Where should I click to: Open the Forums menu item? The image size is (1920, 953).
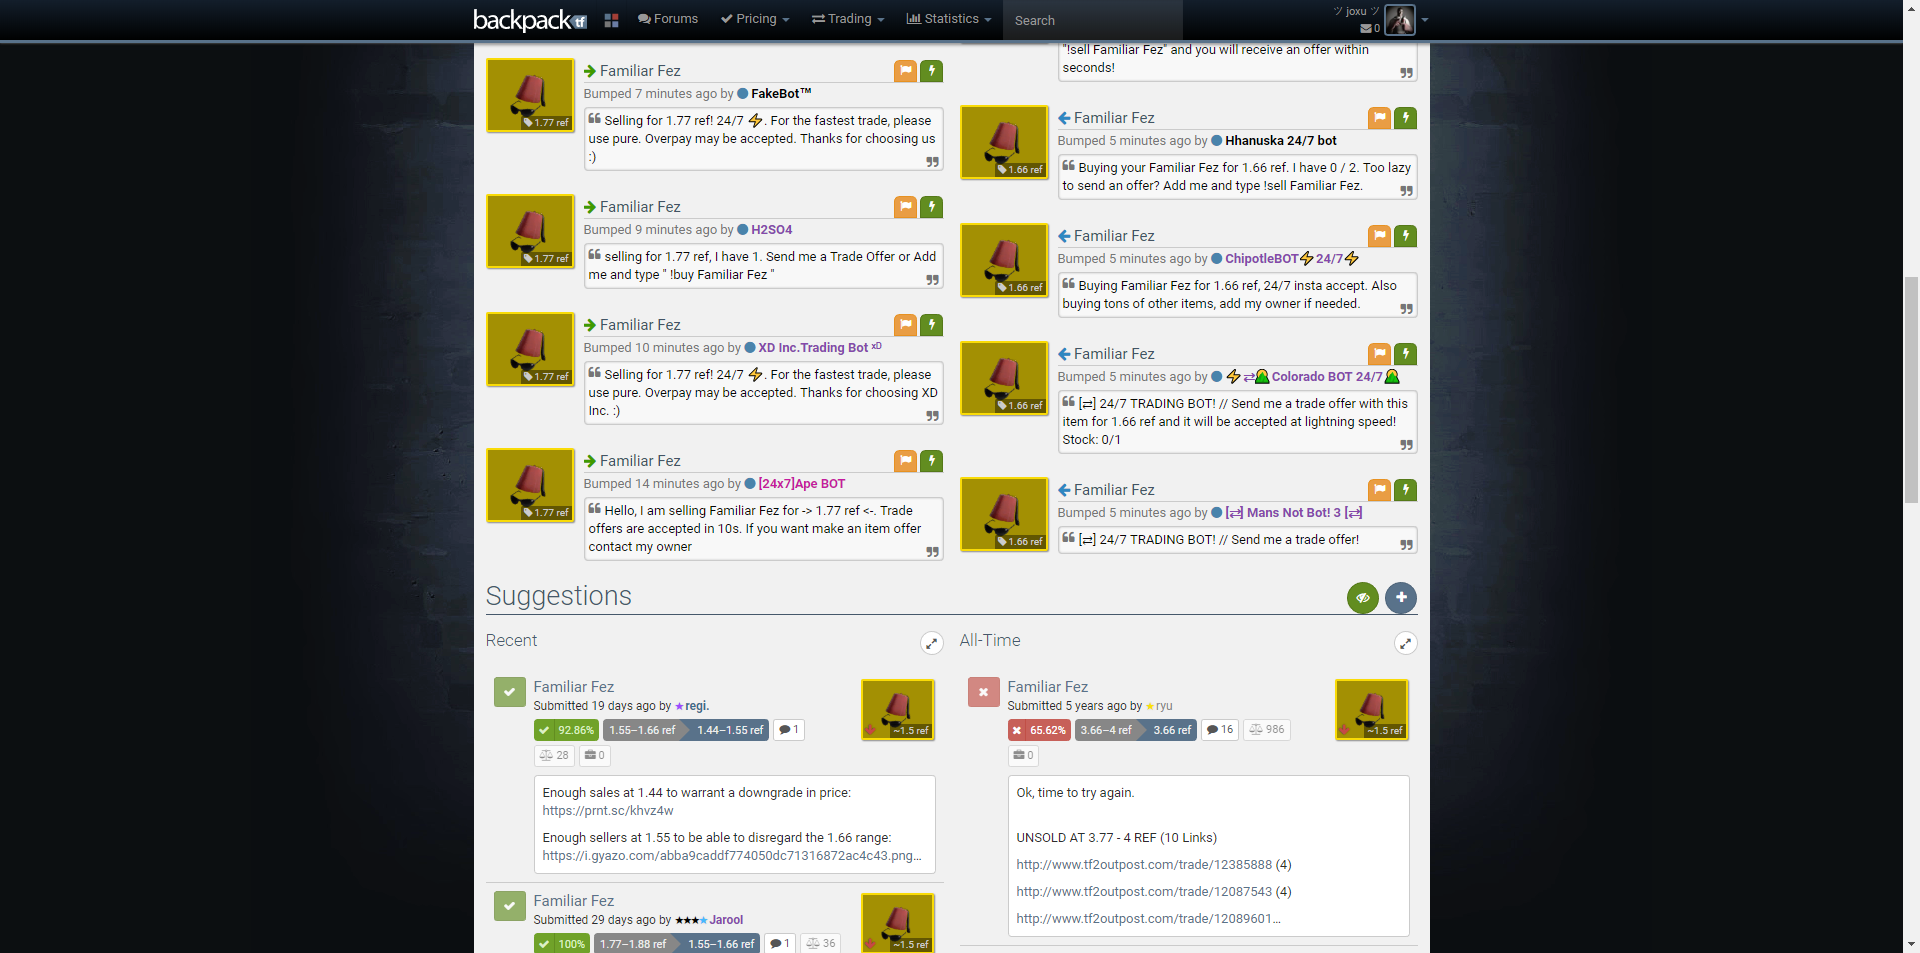(668, 19)
